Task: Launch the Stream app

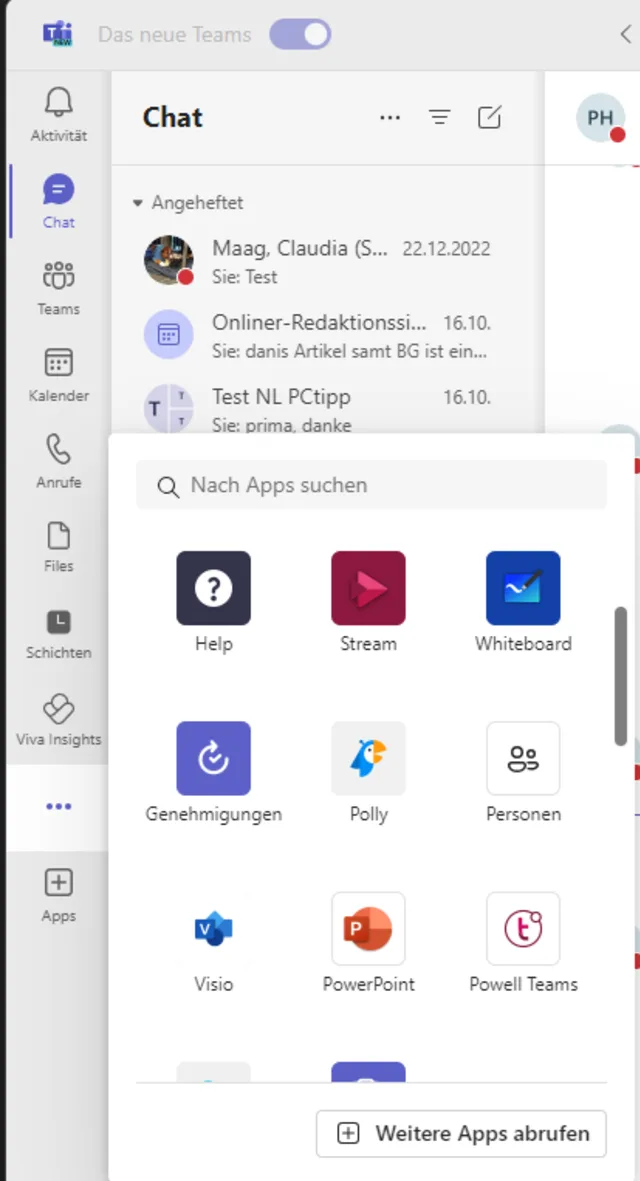Action: (x=368, y=601)
